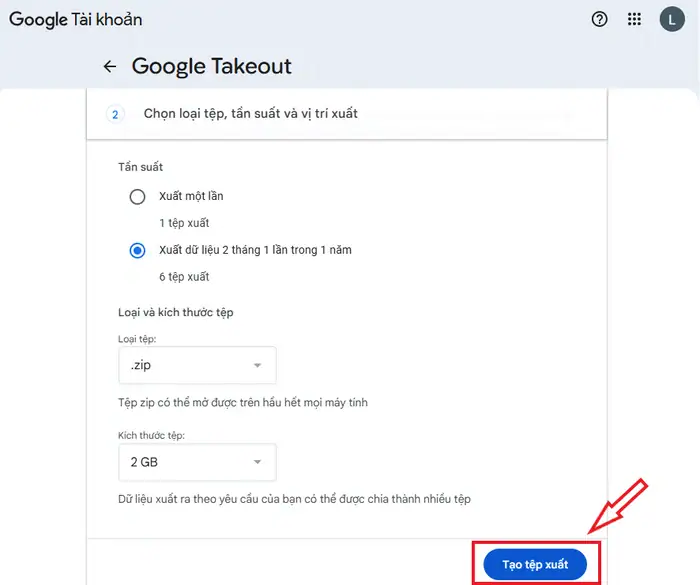Click the "Tần suất" section heading
700x585 pixels.
coord(141,167)
